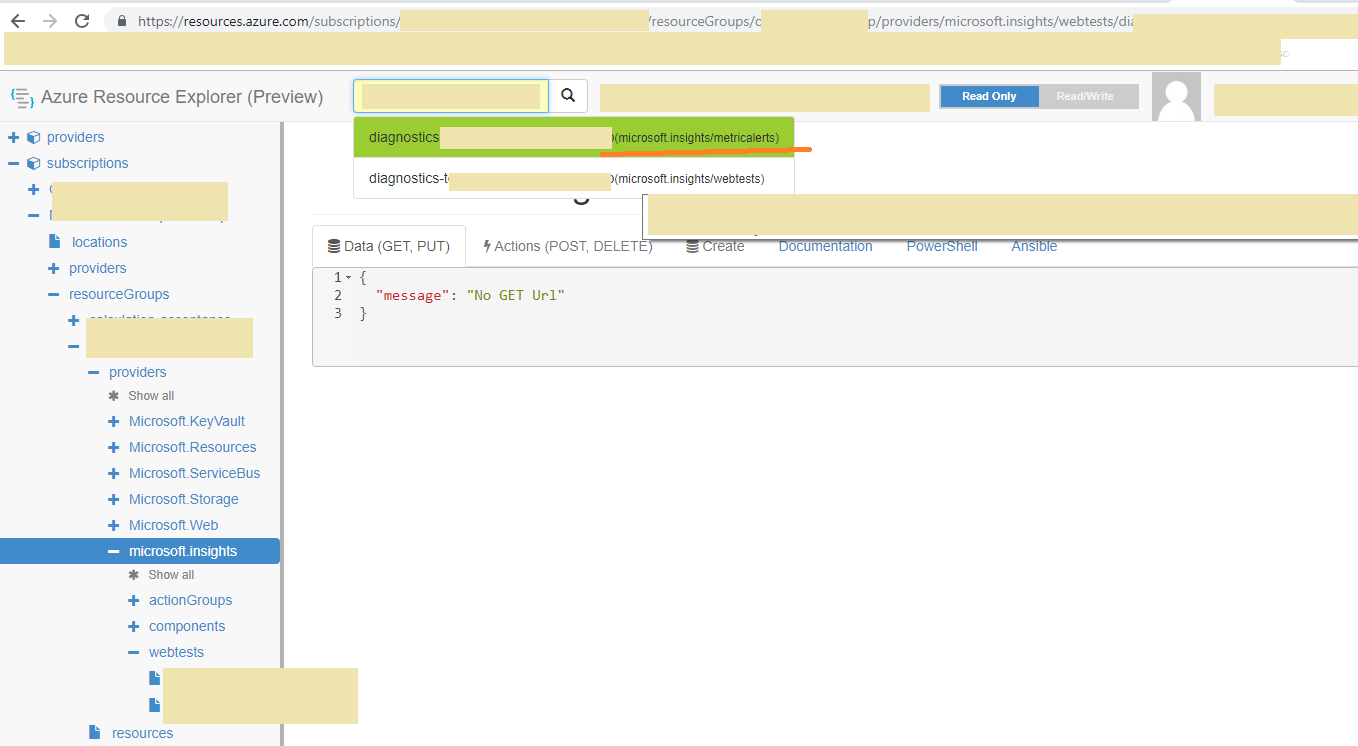Expand the actionGroups node
The height and width of the screenshot is (746, 1358).
click(x=133, y=600)
